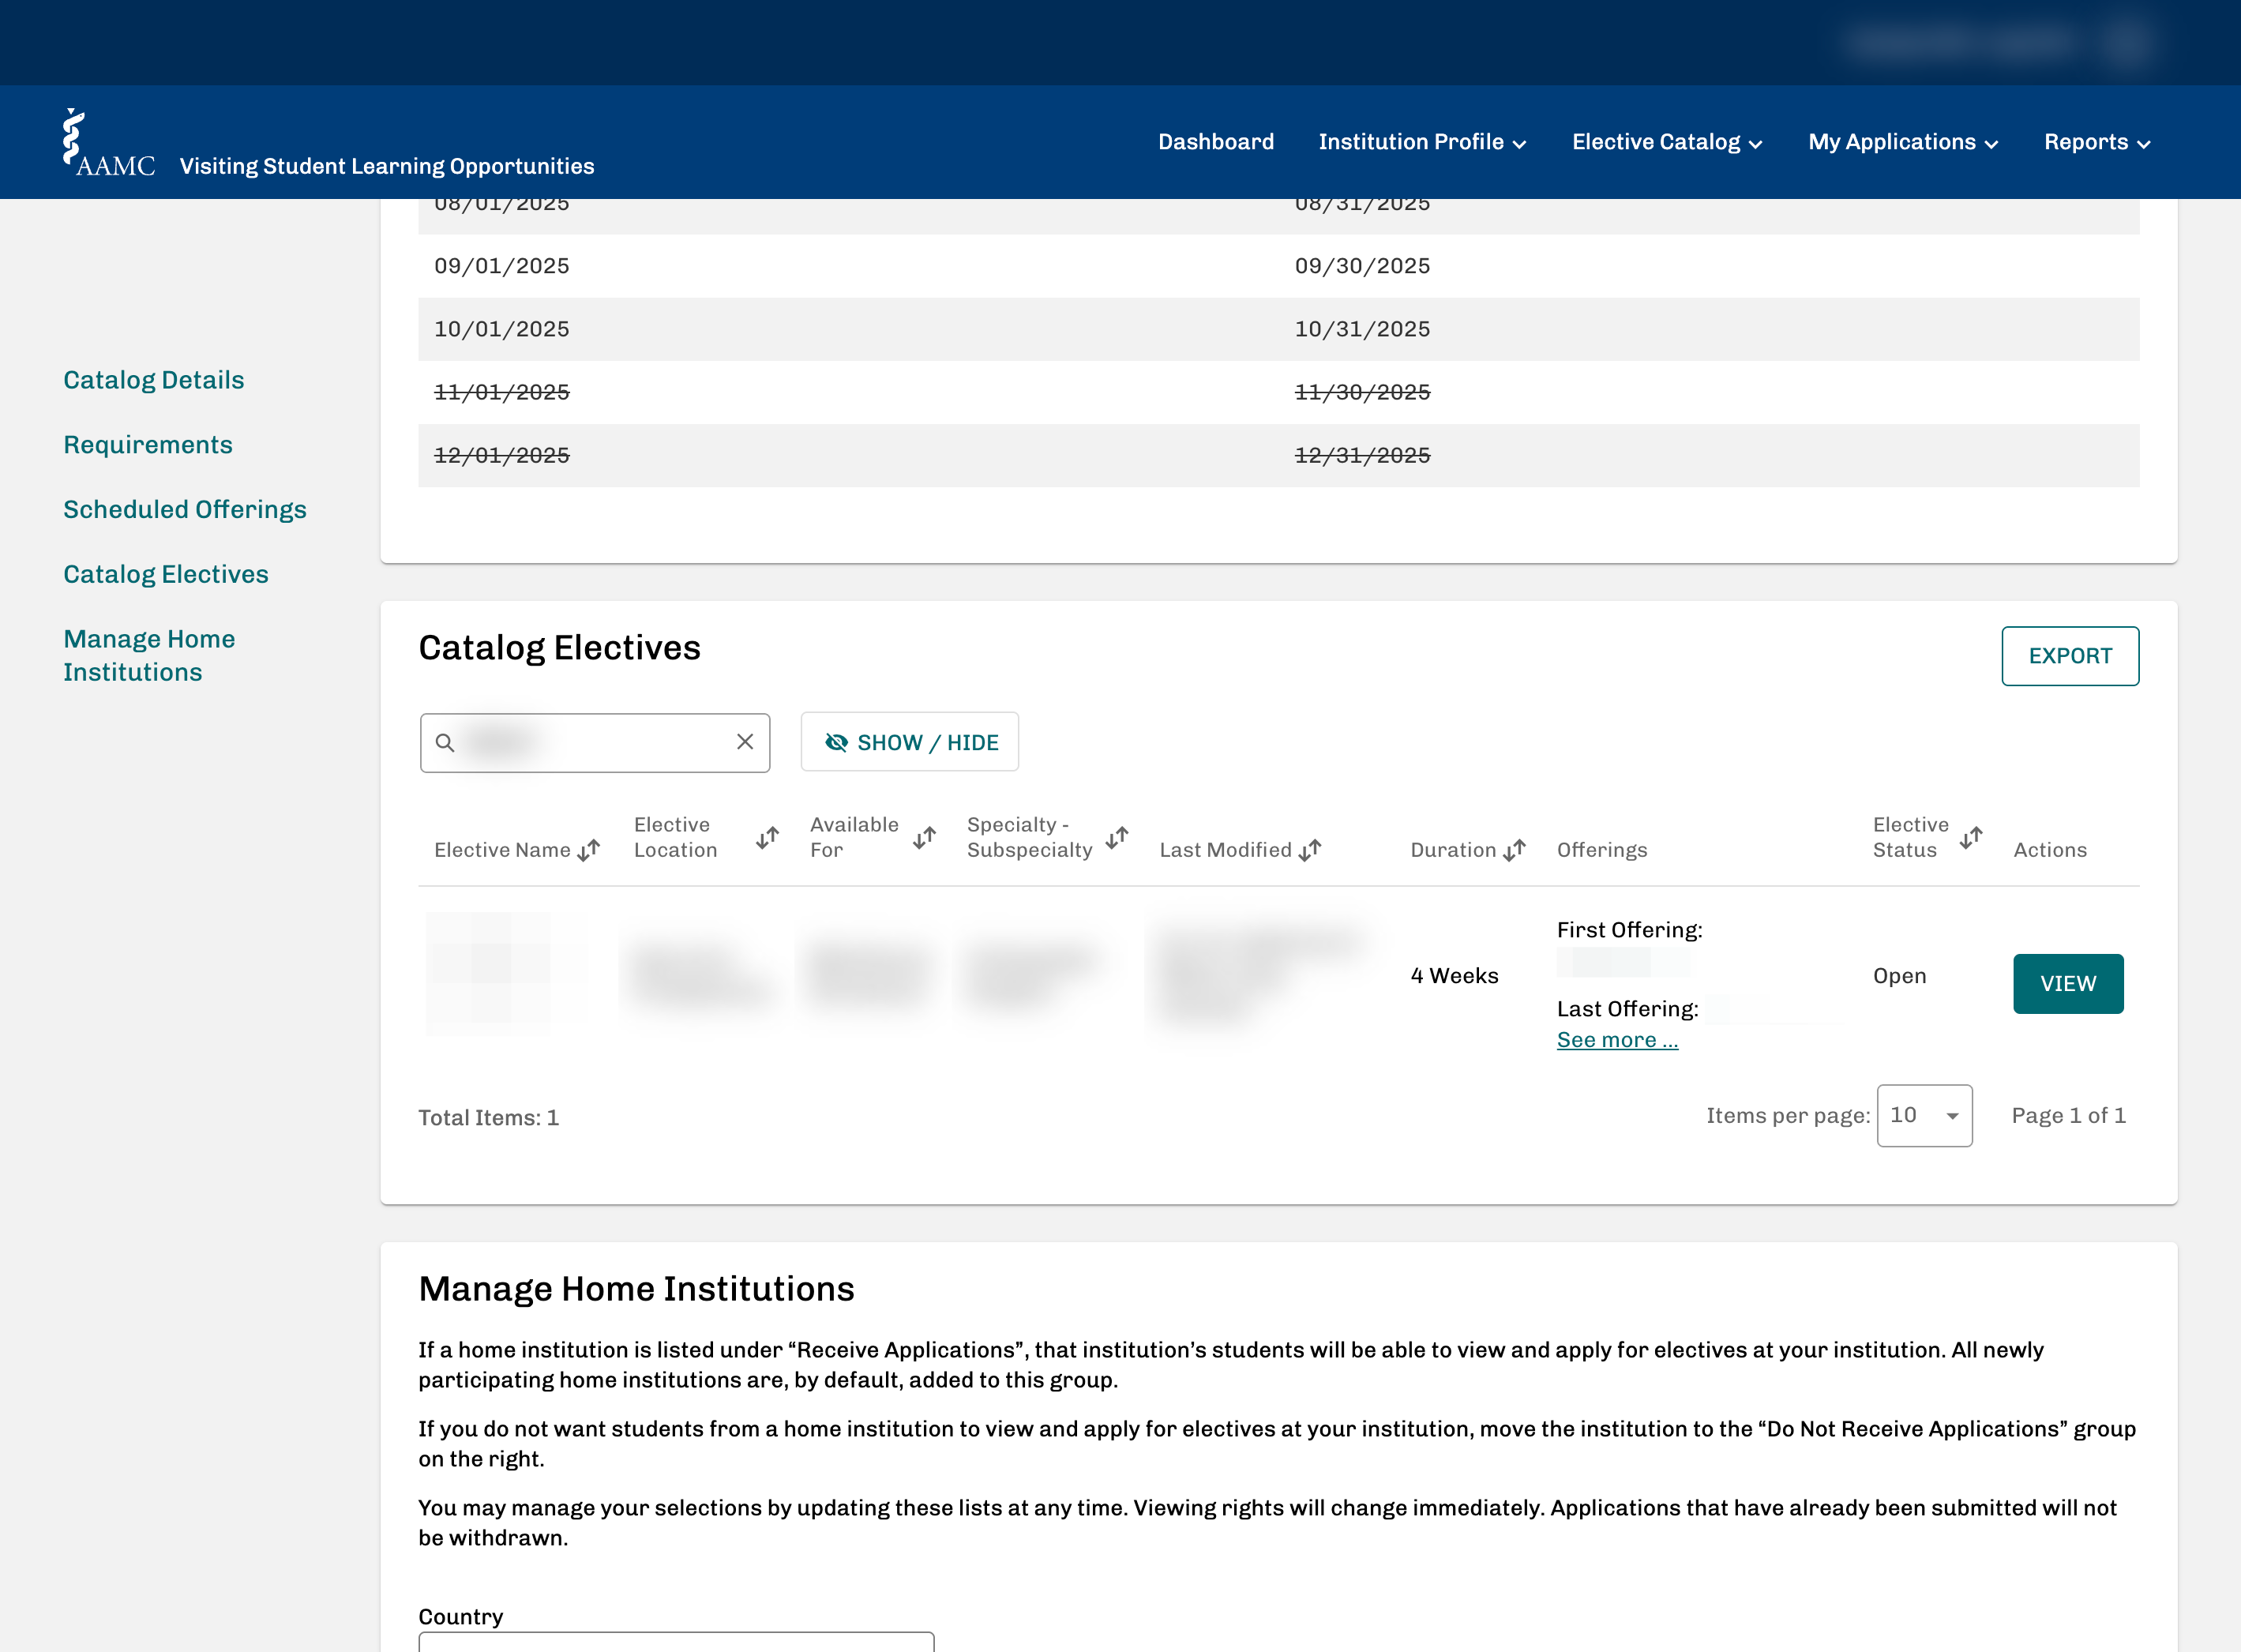2241x1652 pixels.
Task: Open Institution Profile menu
Action: 1422,142
